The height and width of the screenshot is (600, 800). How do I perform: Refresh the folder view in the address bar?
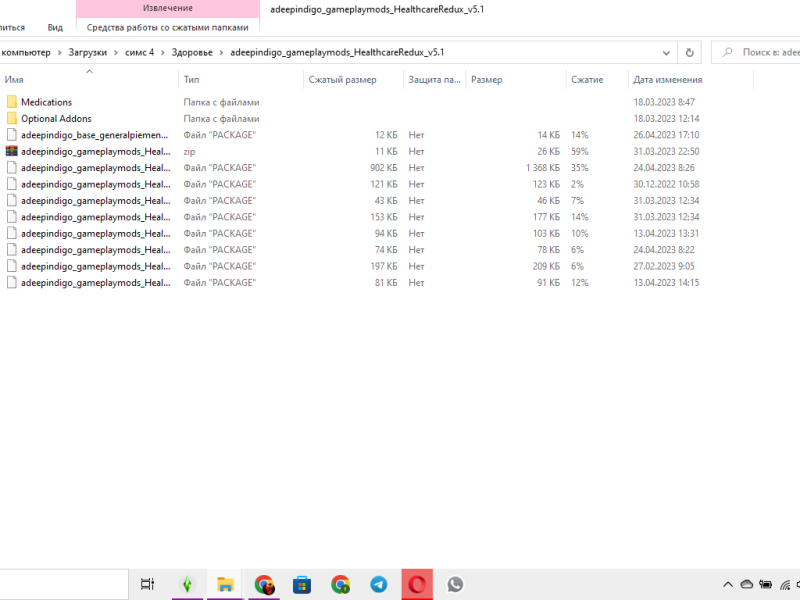(x=689, y=53)
